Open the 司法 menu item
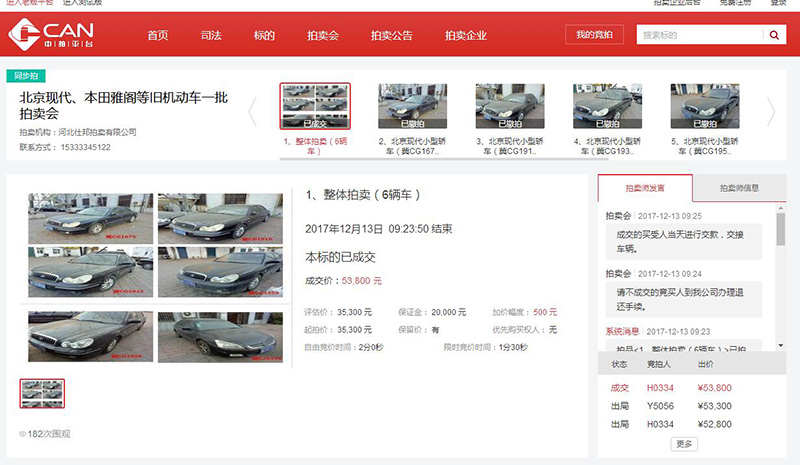 coord(211,35)
